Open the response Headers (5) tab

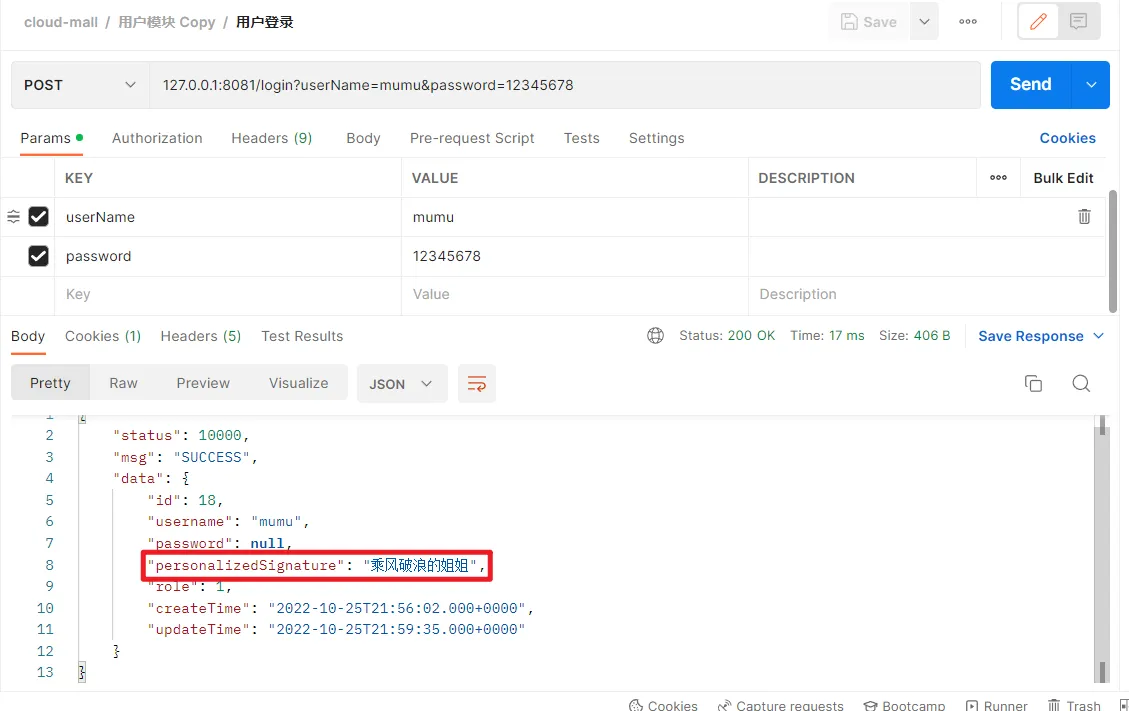coord(200,336)
